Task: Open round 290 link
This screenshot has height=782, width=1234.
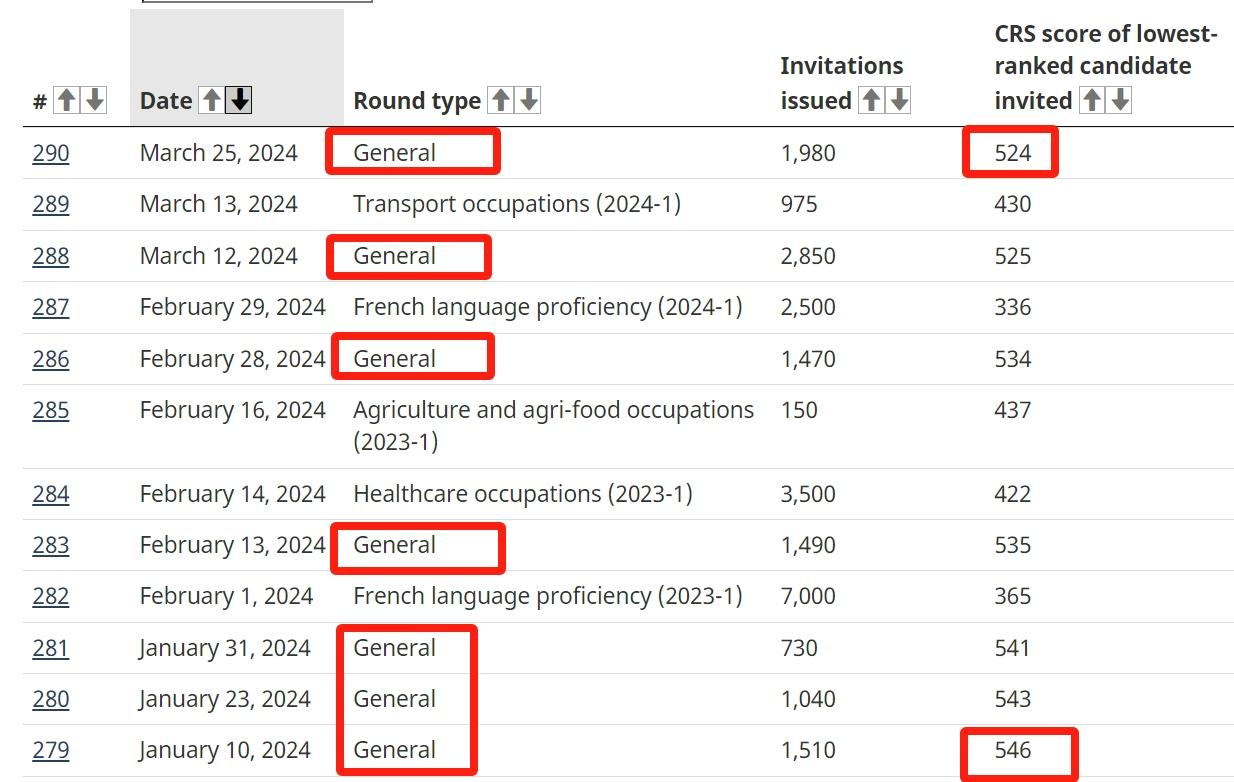Action: tap(51, 153)
